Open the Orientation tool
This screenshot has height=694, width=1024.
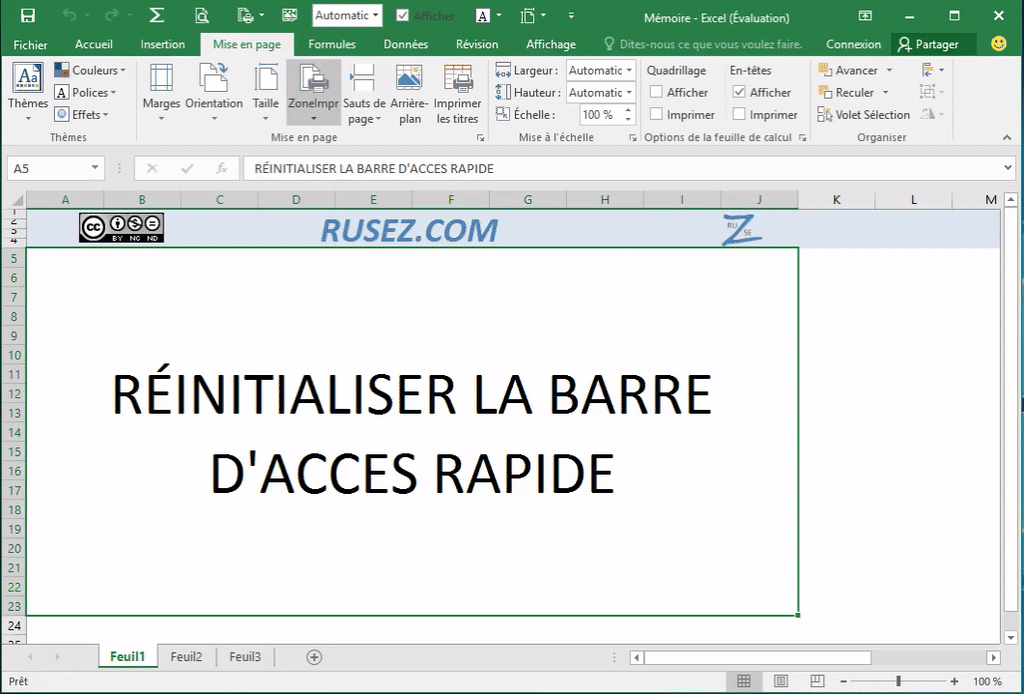pos(214,92)
